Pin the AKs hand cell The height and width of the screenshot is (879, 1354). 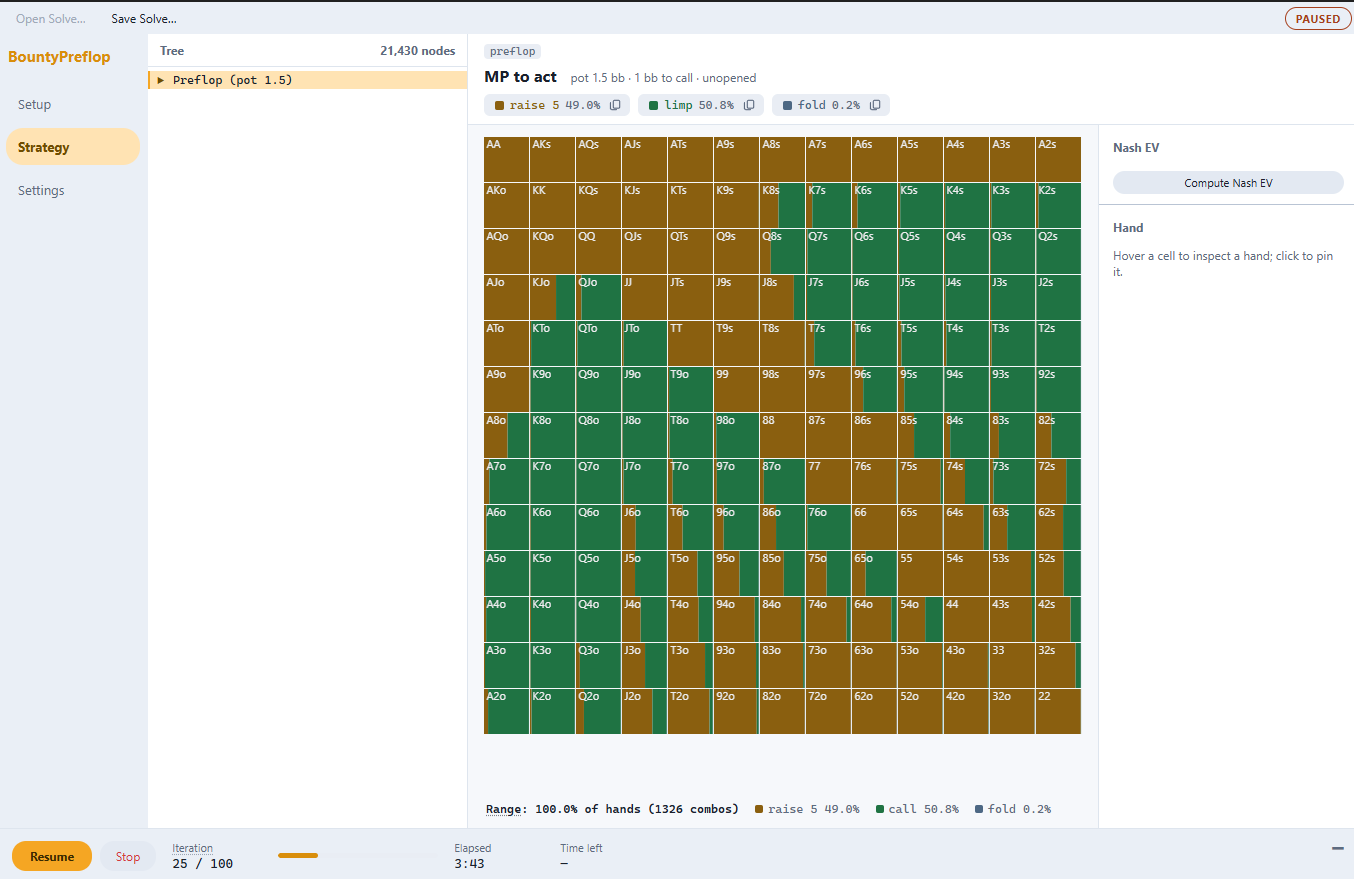[553, 159]
